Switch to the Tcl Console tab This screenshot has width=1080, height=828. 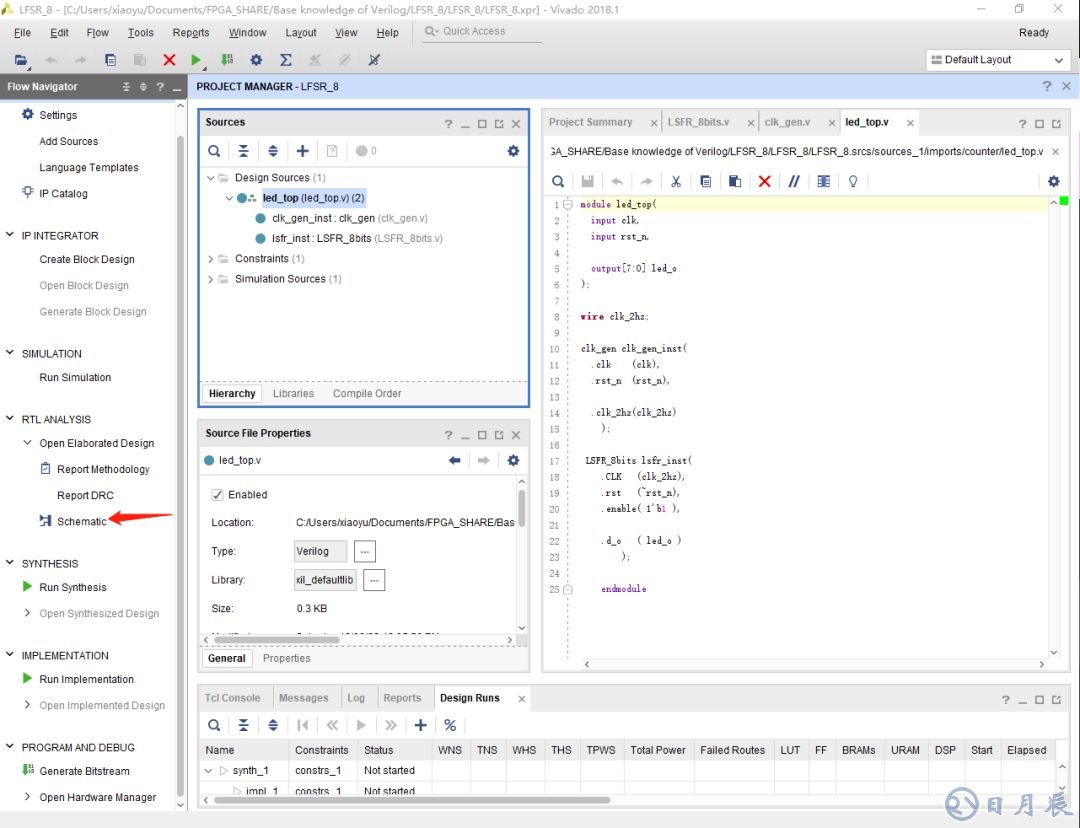point(232,698)
